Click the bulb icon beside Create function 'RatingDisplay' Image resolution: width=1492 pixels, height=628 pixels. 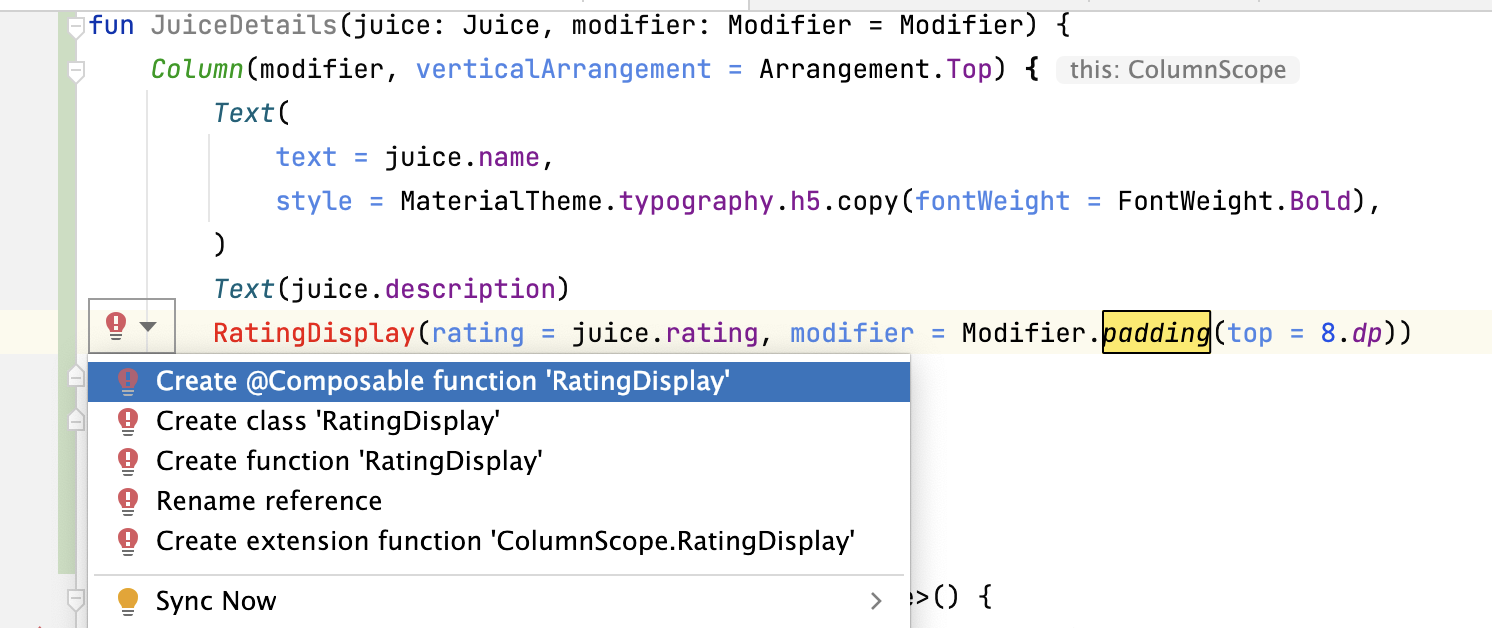tap(127, 461)
